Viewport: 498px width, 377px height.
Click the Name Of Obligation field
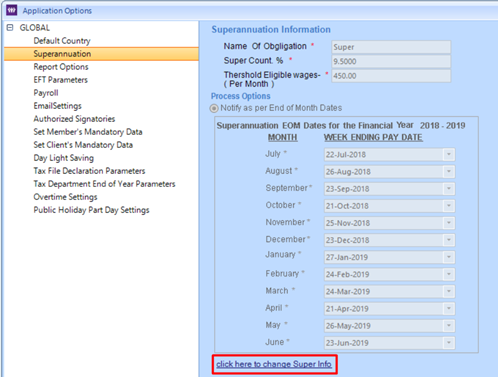point(391,47)
